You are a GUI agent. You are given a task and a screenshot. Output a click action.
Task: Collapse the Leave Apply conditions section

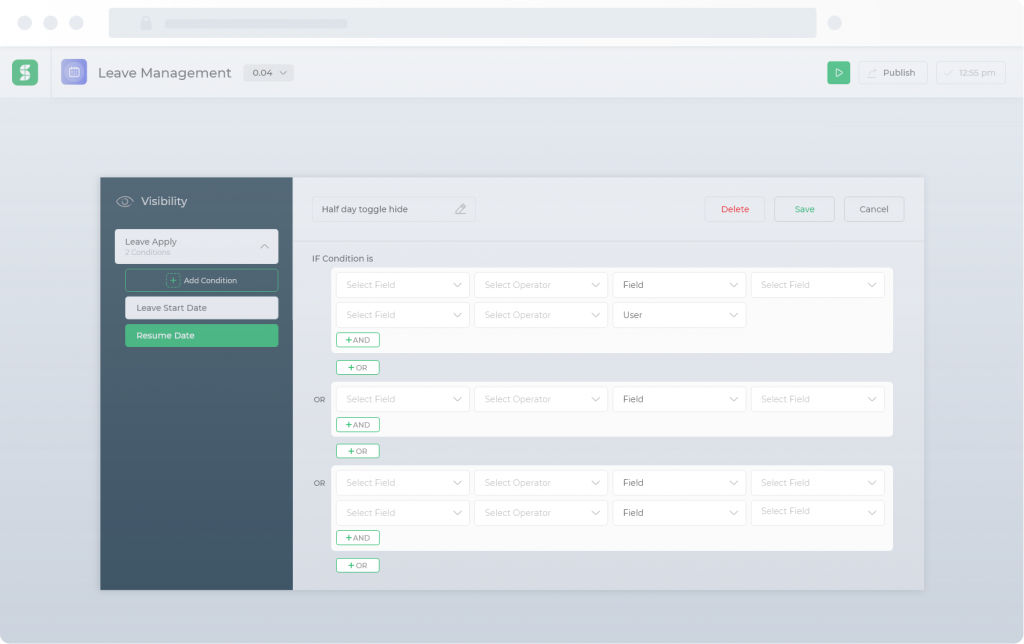click(x=264, y=246)
